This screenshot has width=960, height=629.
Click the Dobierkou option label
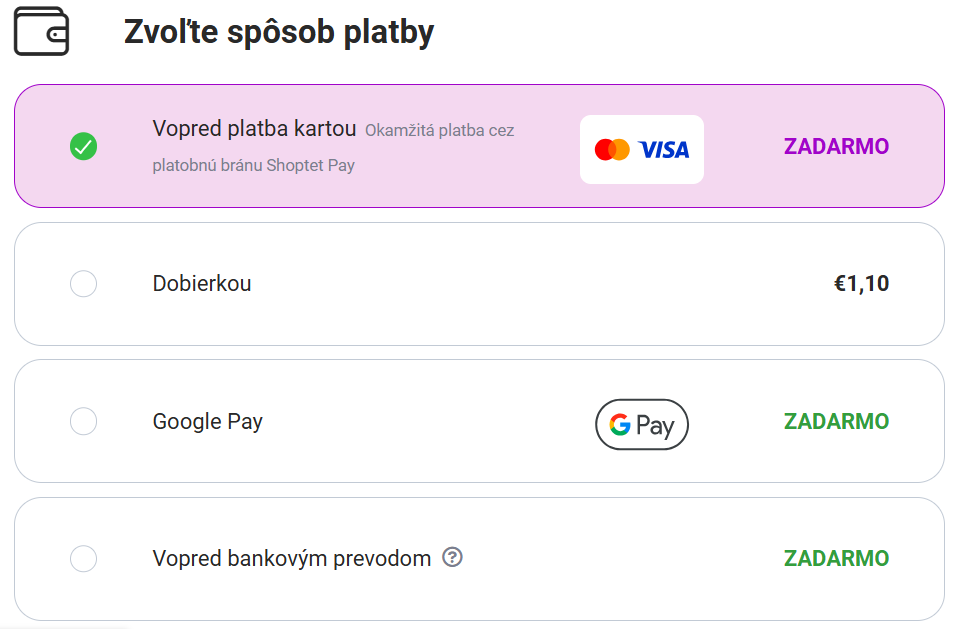(x=202, y=284)
